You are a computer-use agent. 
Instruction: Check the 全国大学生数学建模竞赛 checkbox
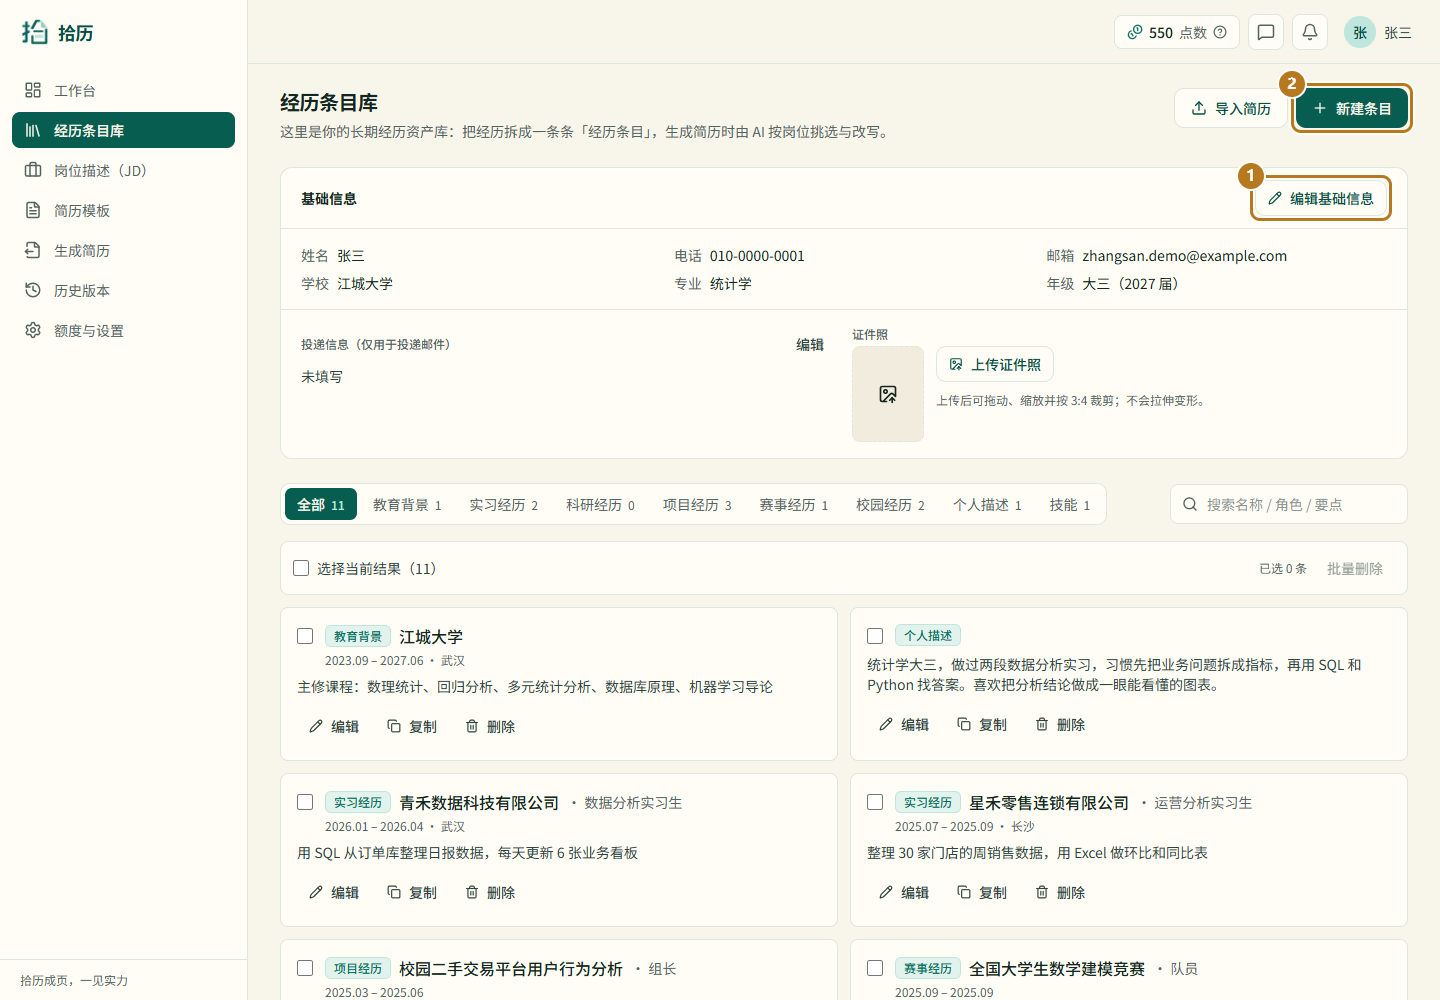pos(875,968)
